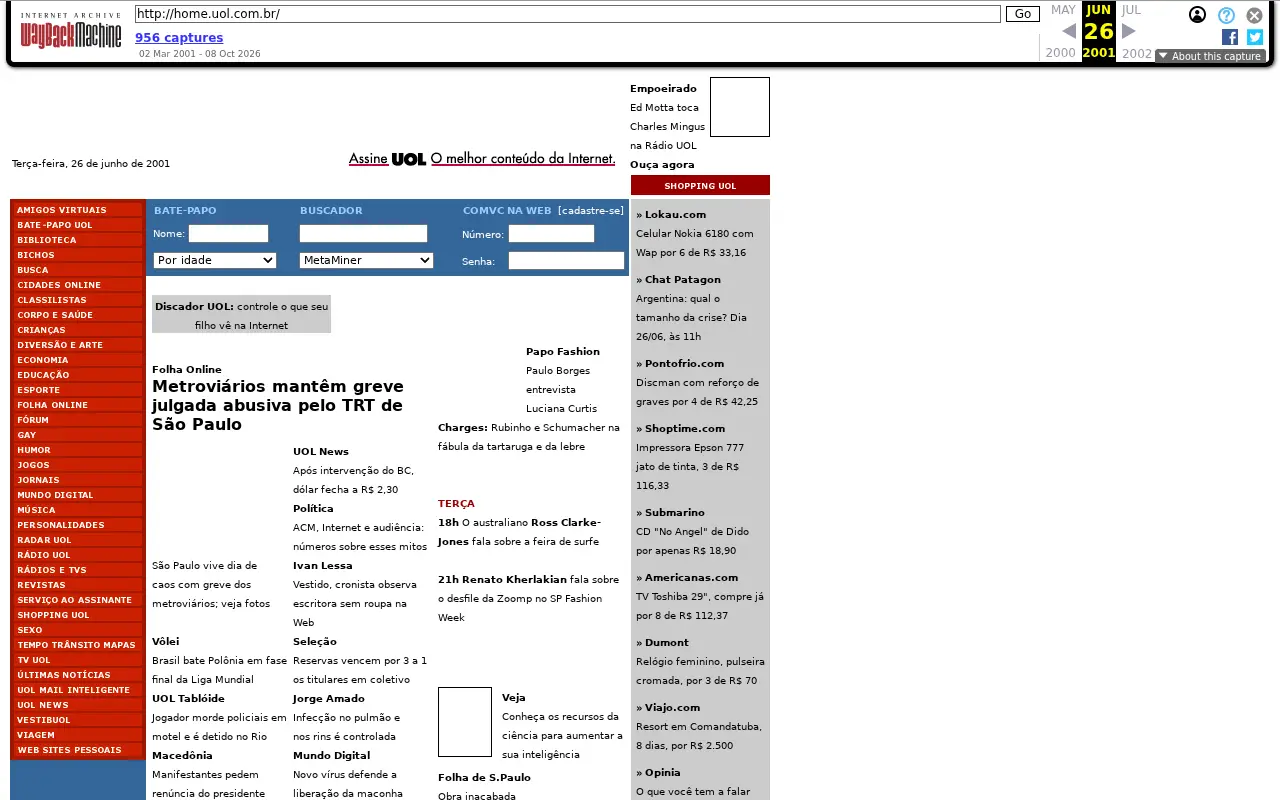Open the Papo Fashion link
This screenshot has width=1280, height=800.
pos(563,352)
